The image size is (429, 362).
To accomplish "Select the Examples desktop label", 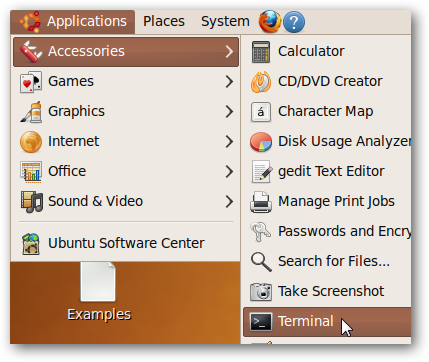I will (99, 315).
